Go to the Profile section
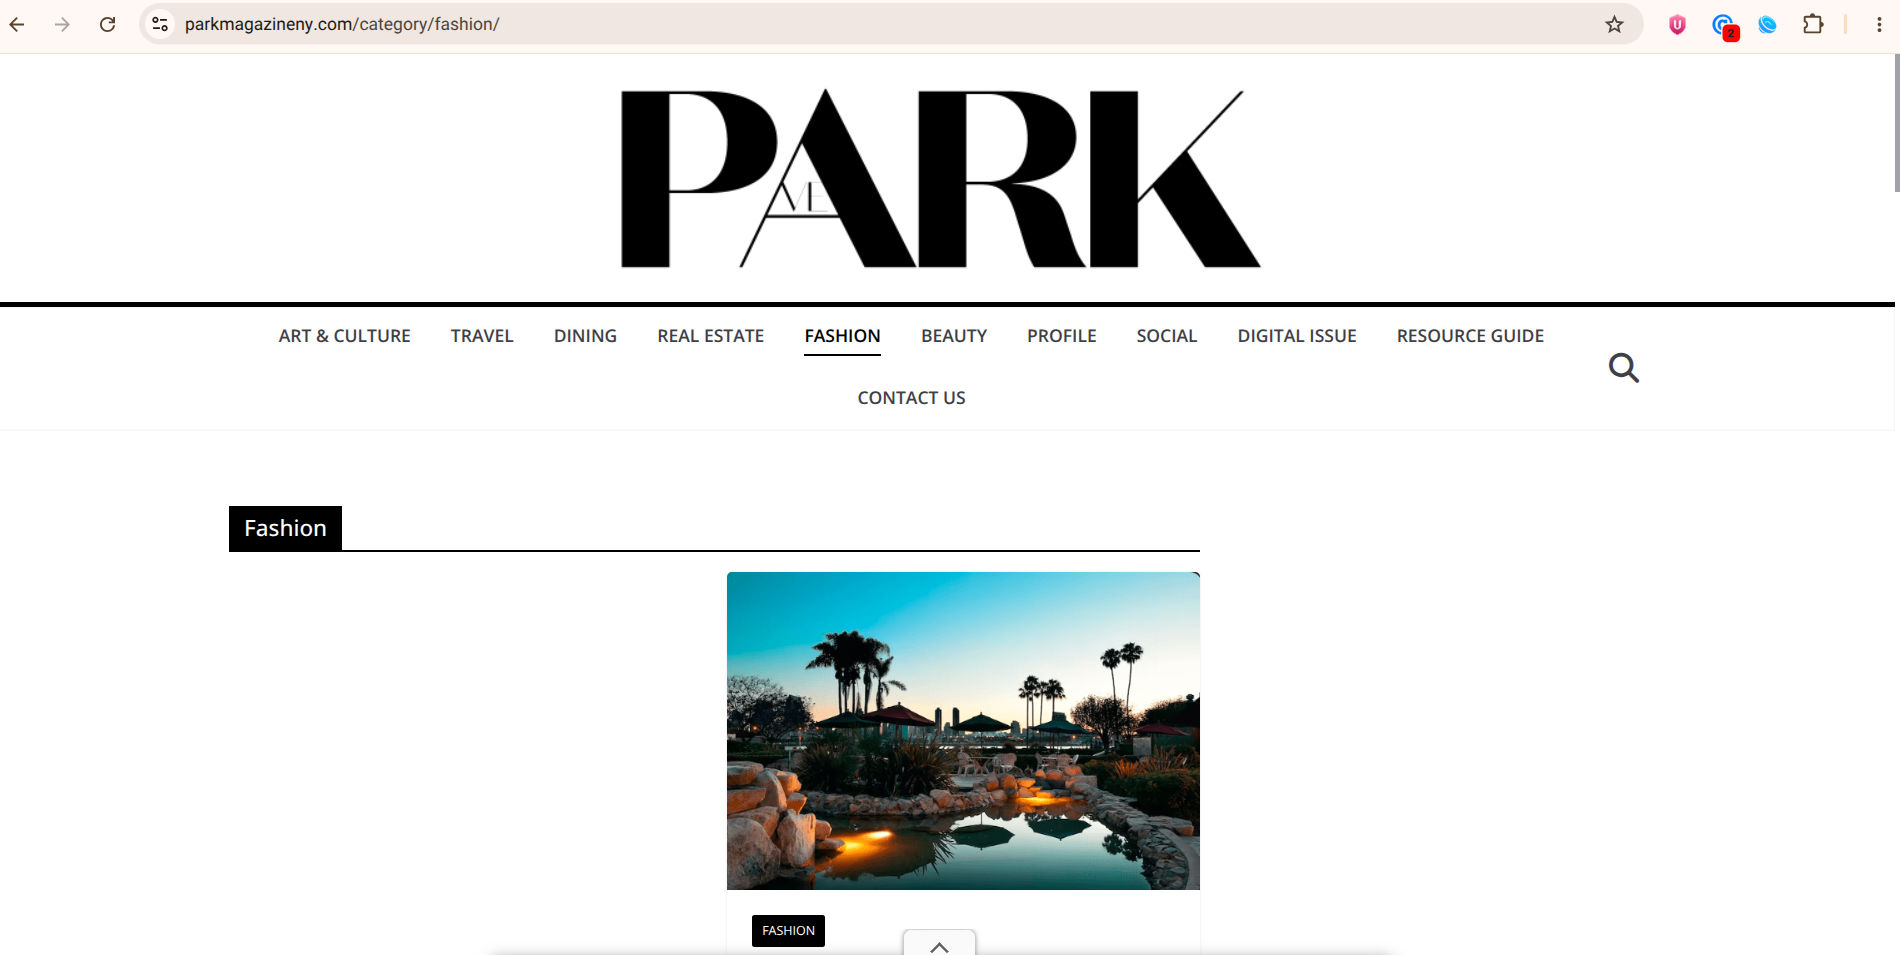 (1061, 336)
